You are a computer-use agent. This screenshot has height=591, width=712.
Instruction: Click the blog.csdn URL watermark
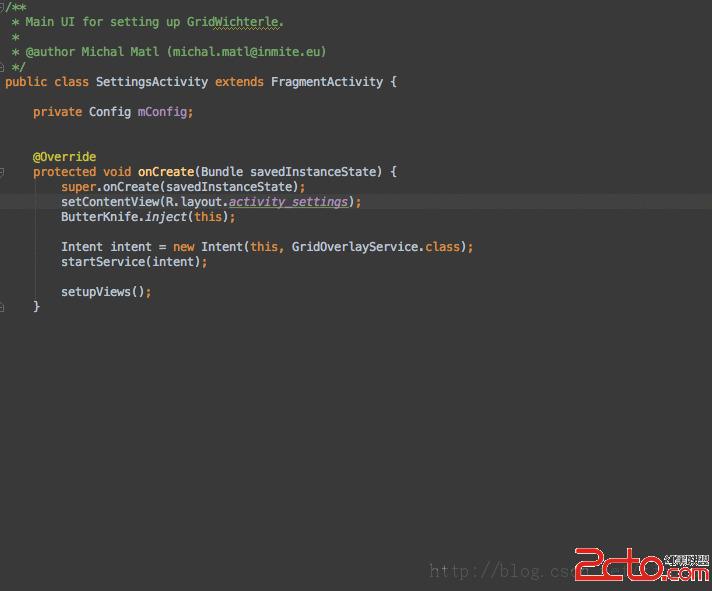point(502,571)
